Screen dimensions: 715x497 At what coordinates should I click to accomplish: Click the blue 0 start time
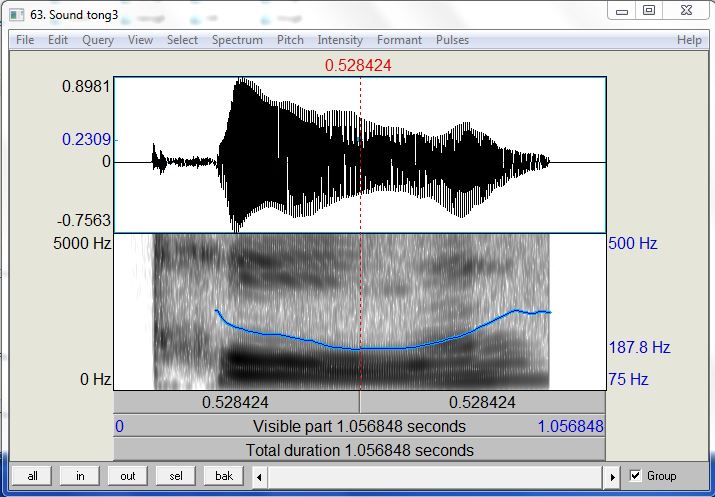click(119, 427)
